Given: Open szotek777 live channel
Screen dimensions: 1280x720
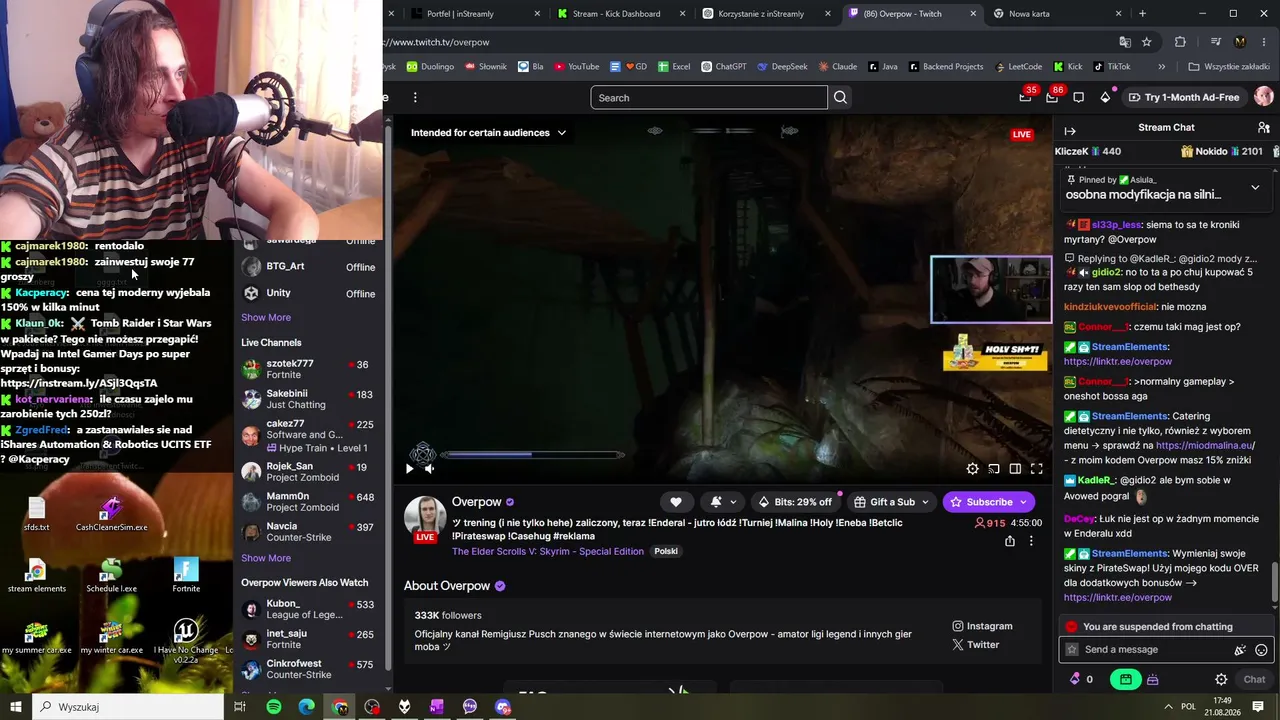Looking at the screenshot, I should [309, 369].
